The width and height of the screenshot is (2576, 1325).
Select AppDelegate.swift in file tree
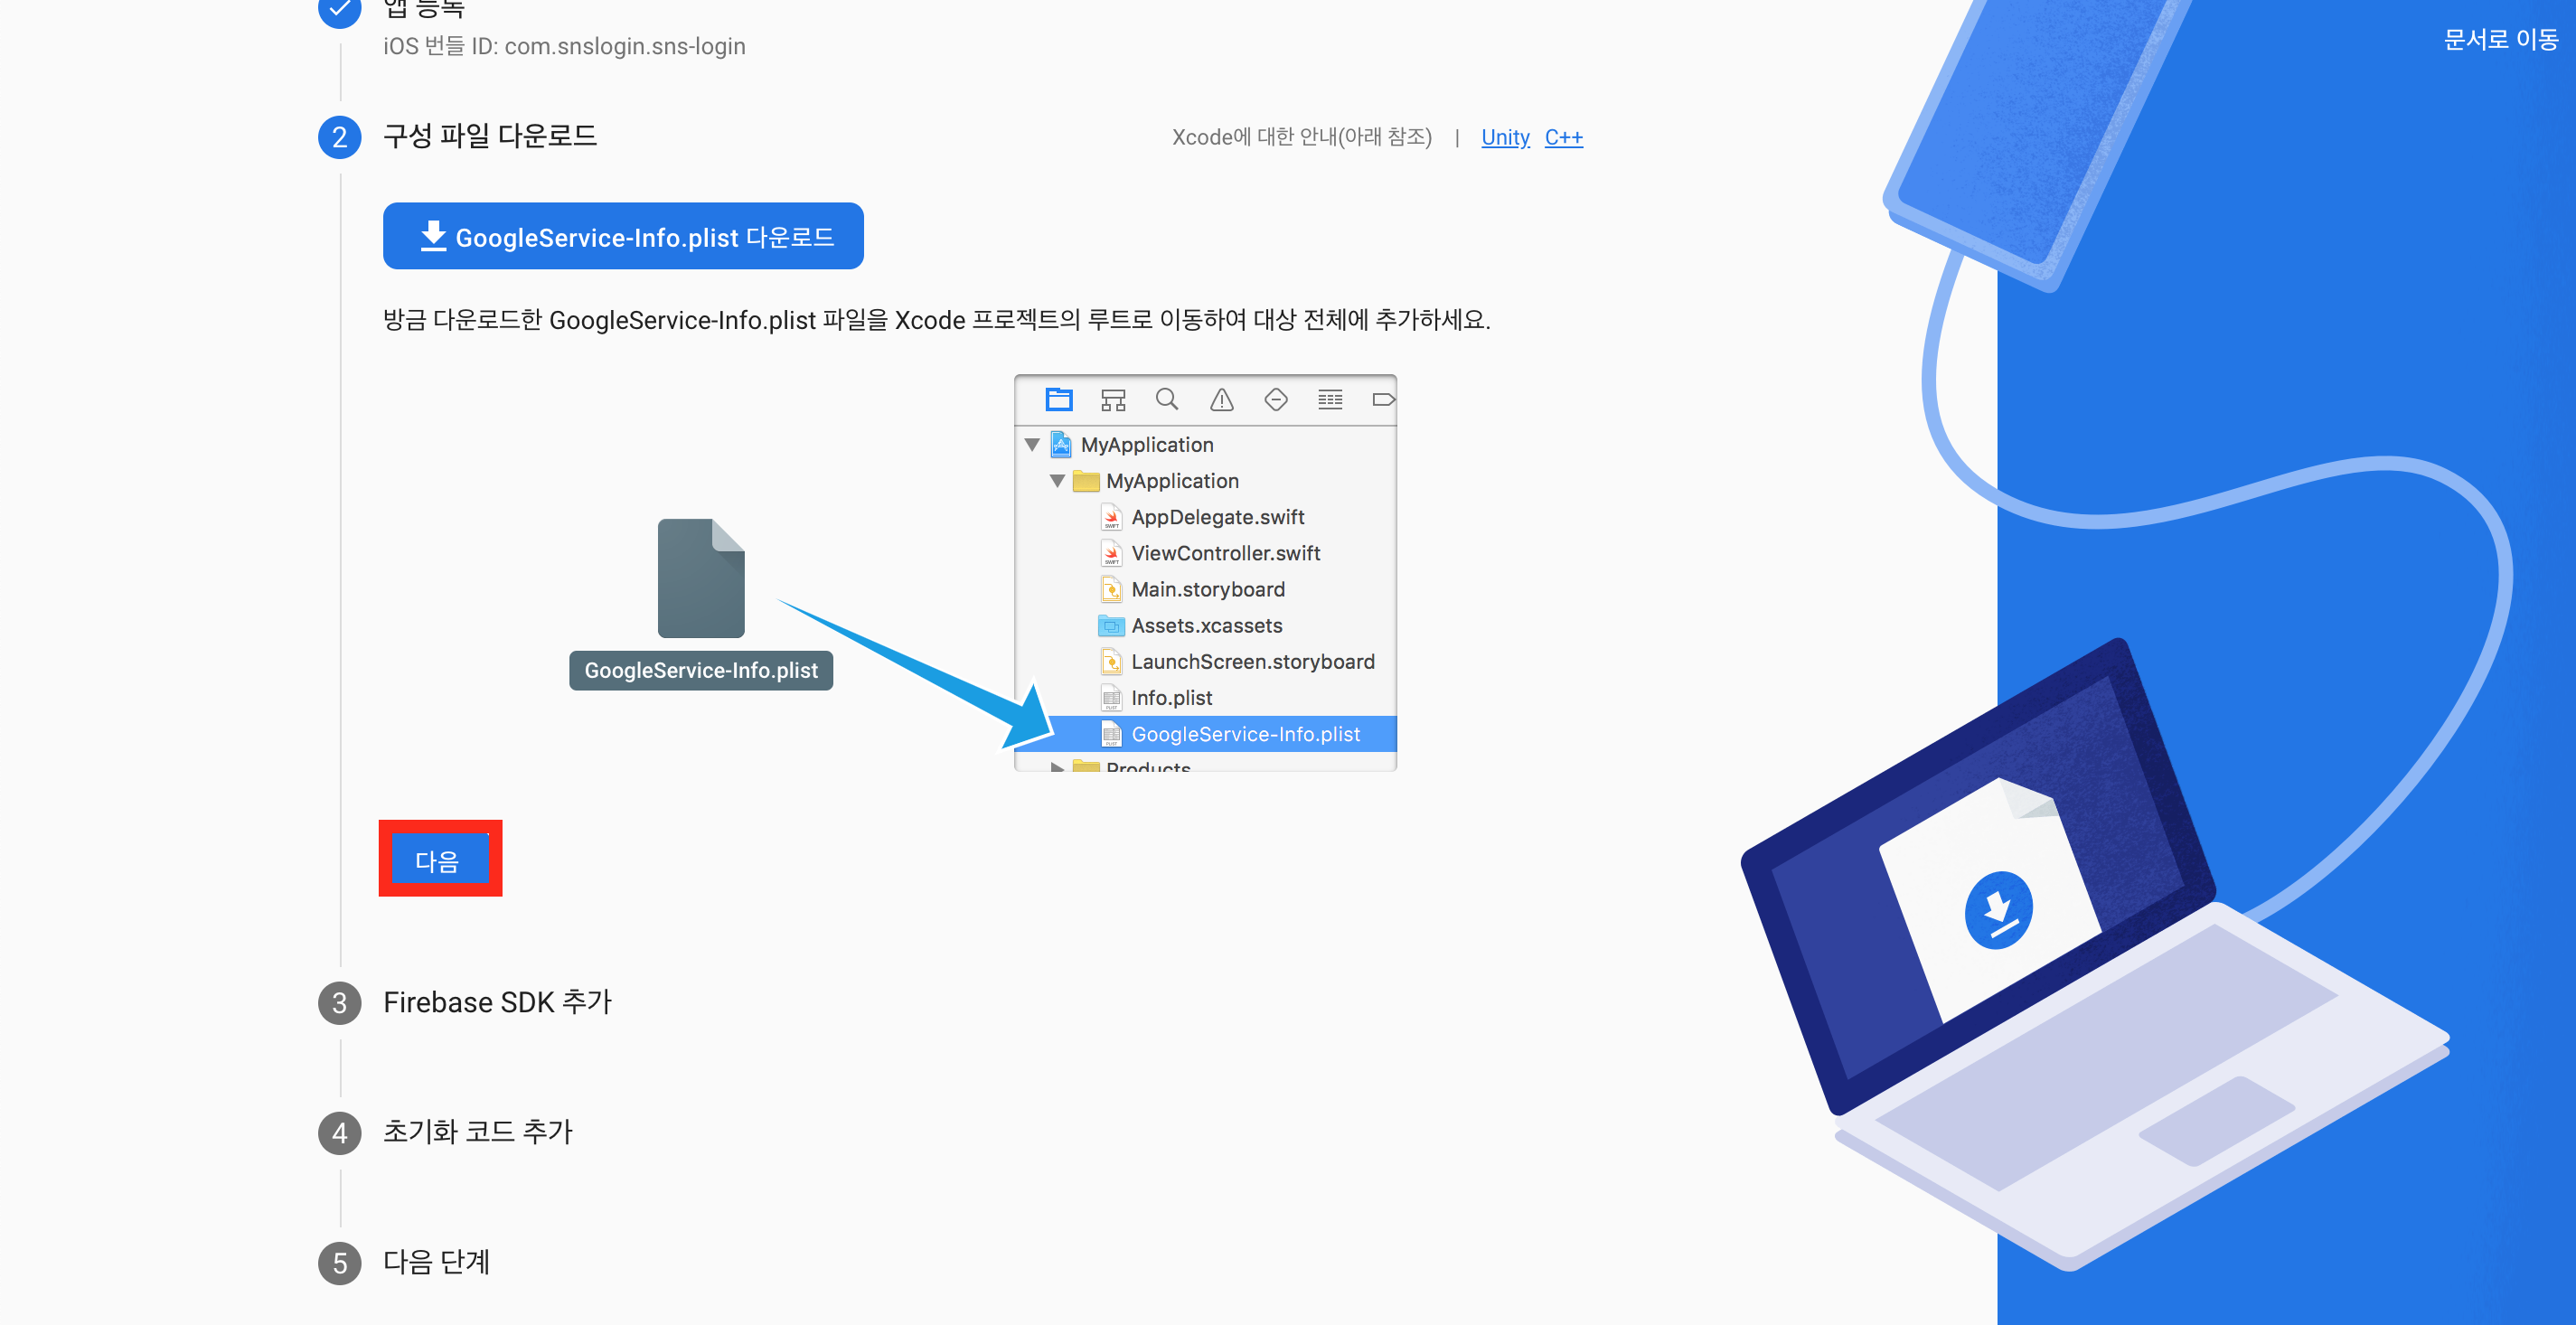pos(1217,517)
